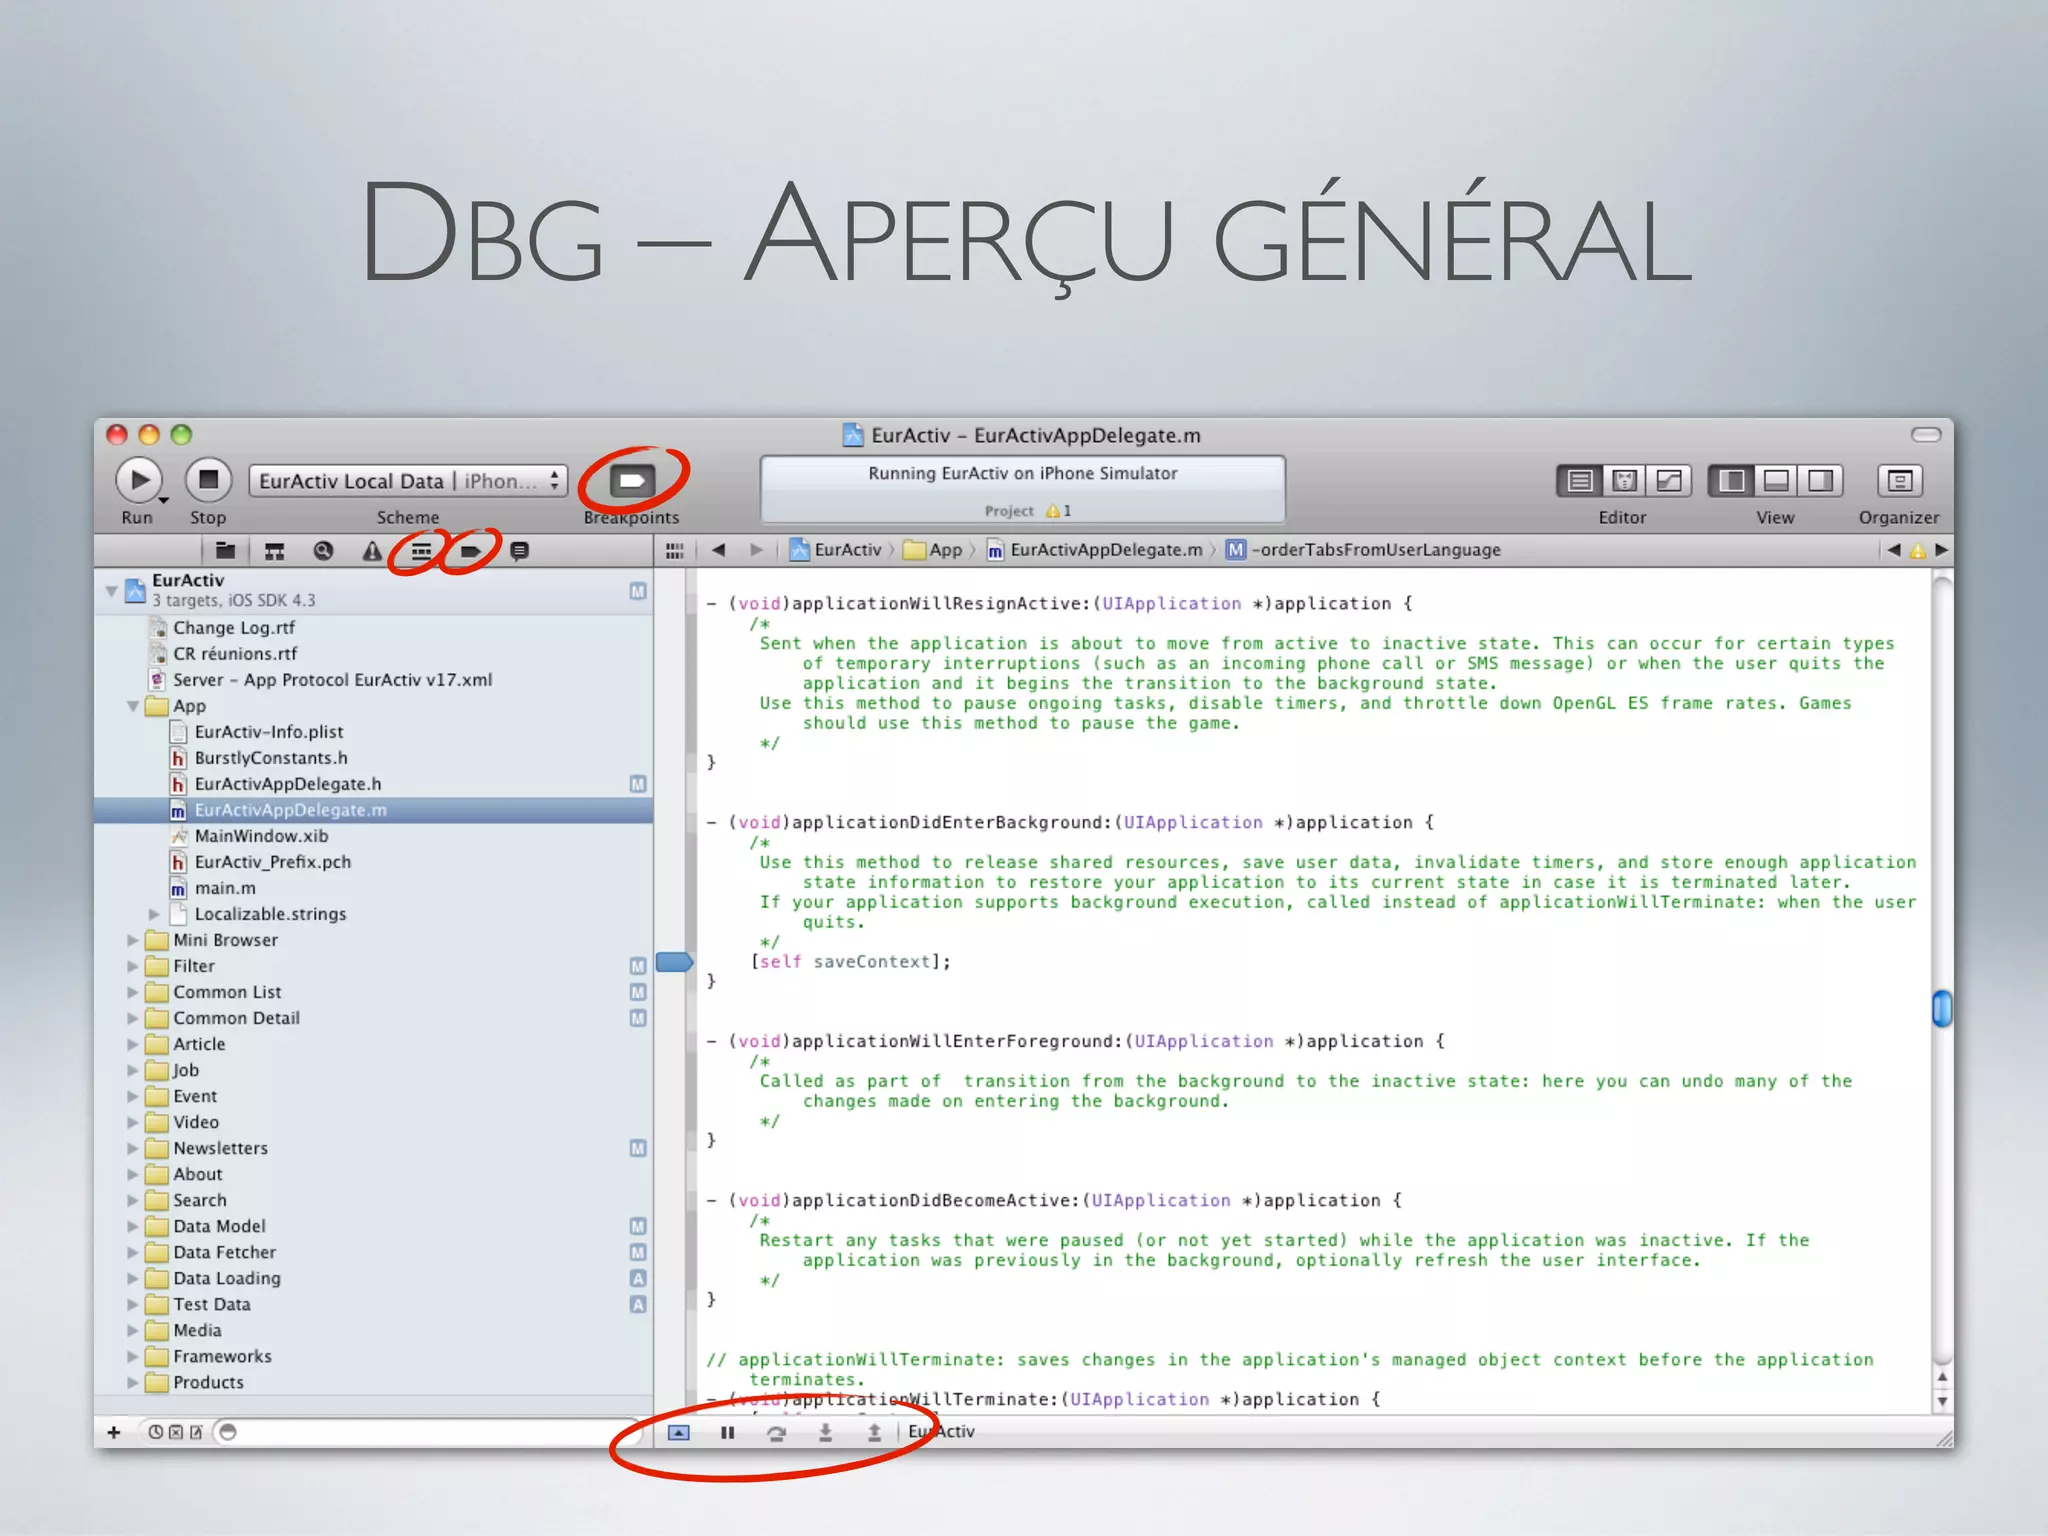Show the Issue navigator warning icon
The height and width of the screenshot is (1536, 2048).
(372, 550)
